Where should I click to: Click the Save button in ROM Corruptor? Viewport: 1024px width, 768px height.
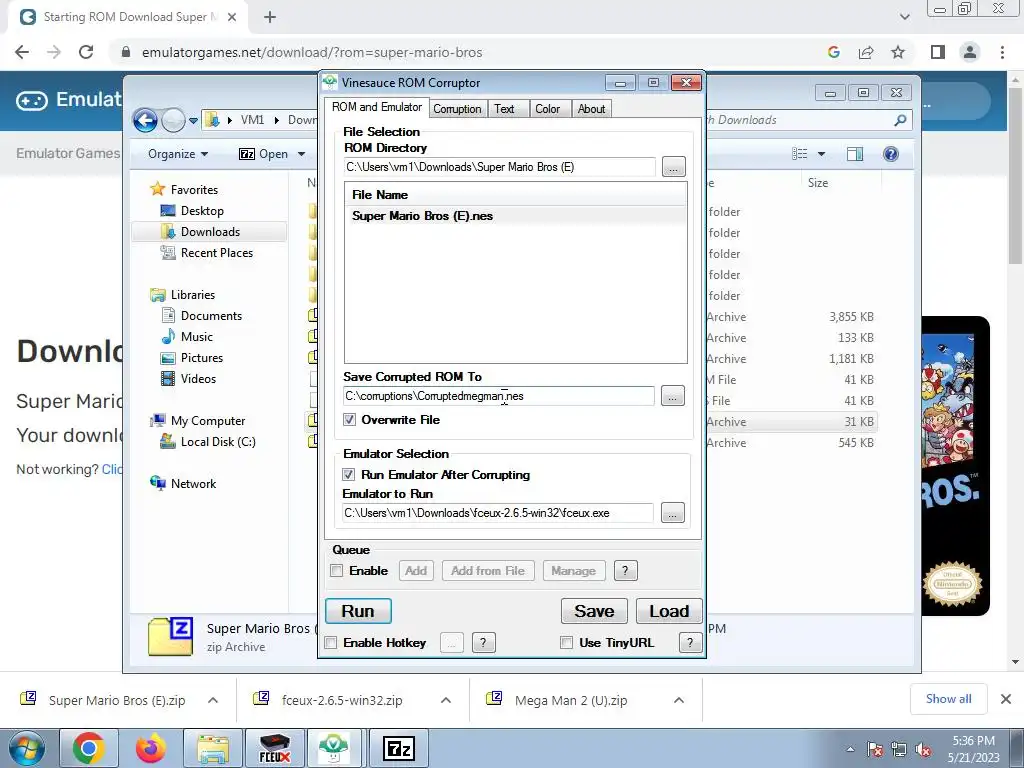pyautogui.click(x=594, y=611)
